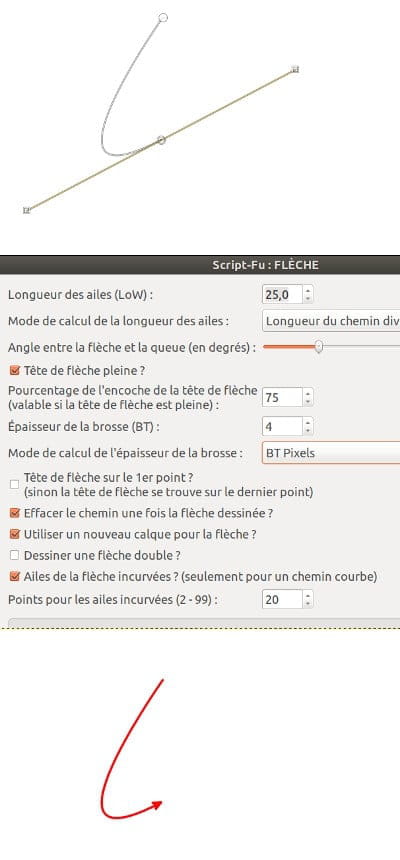The width and height of the screenshot is (400, 860).
Task: Select the path's top circular anchor point
Action: coord(162,18)
